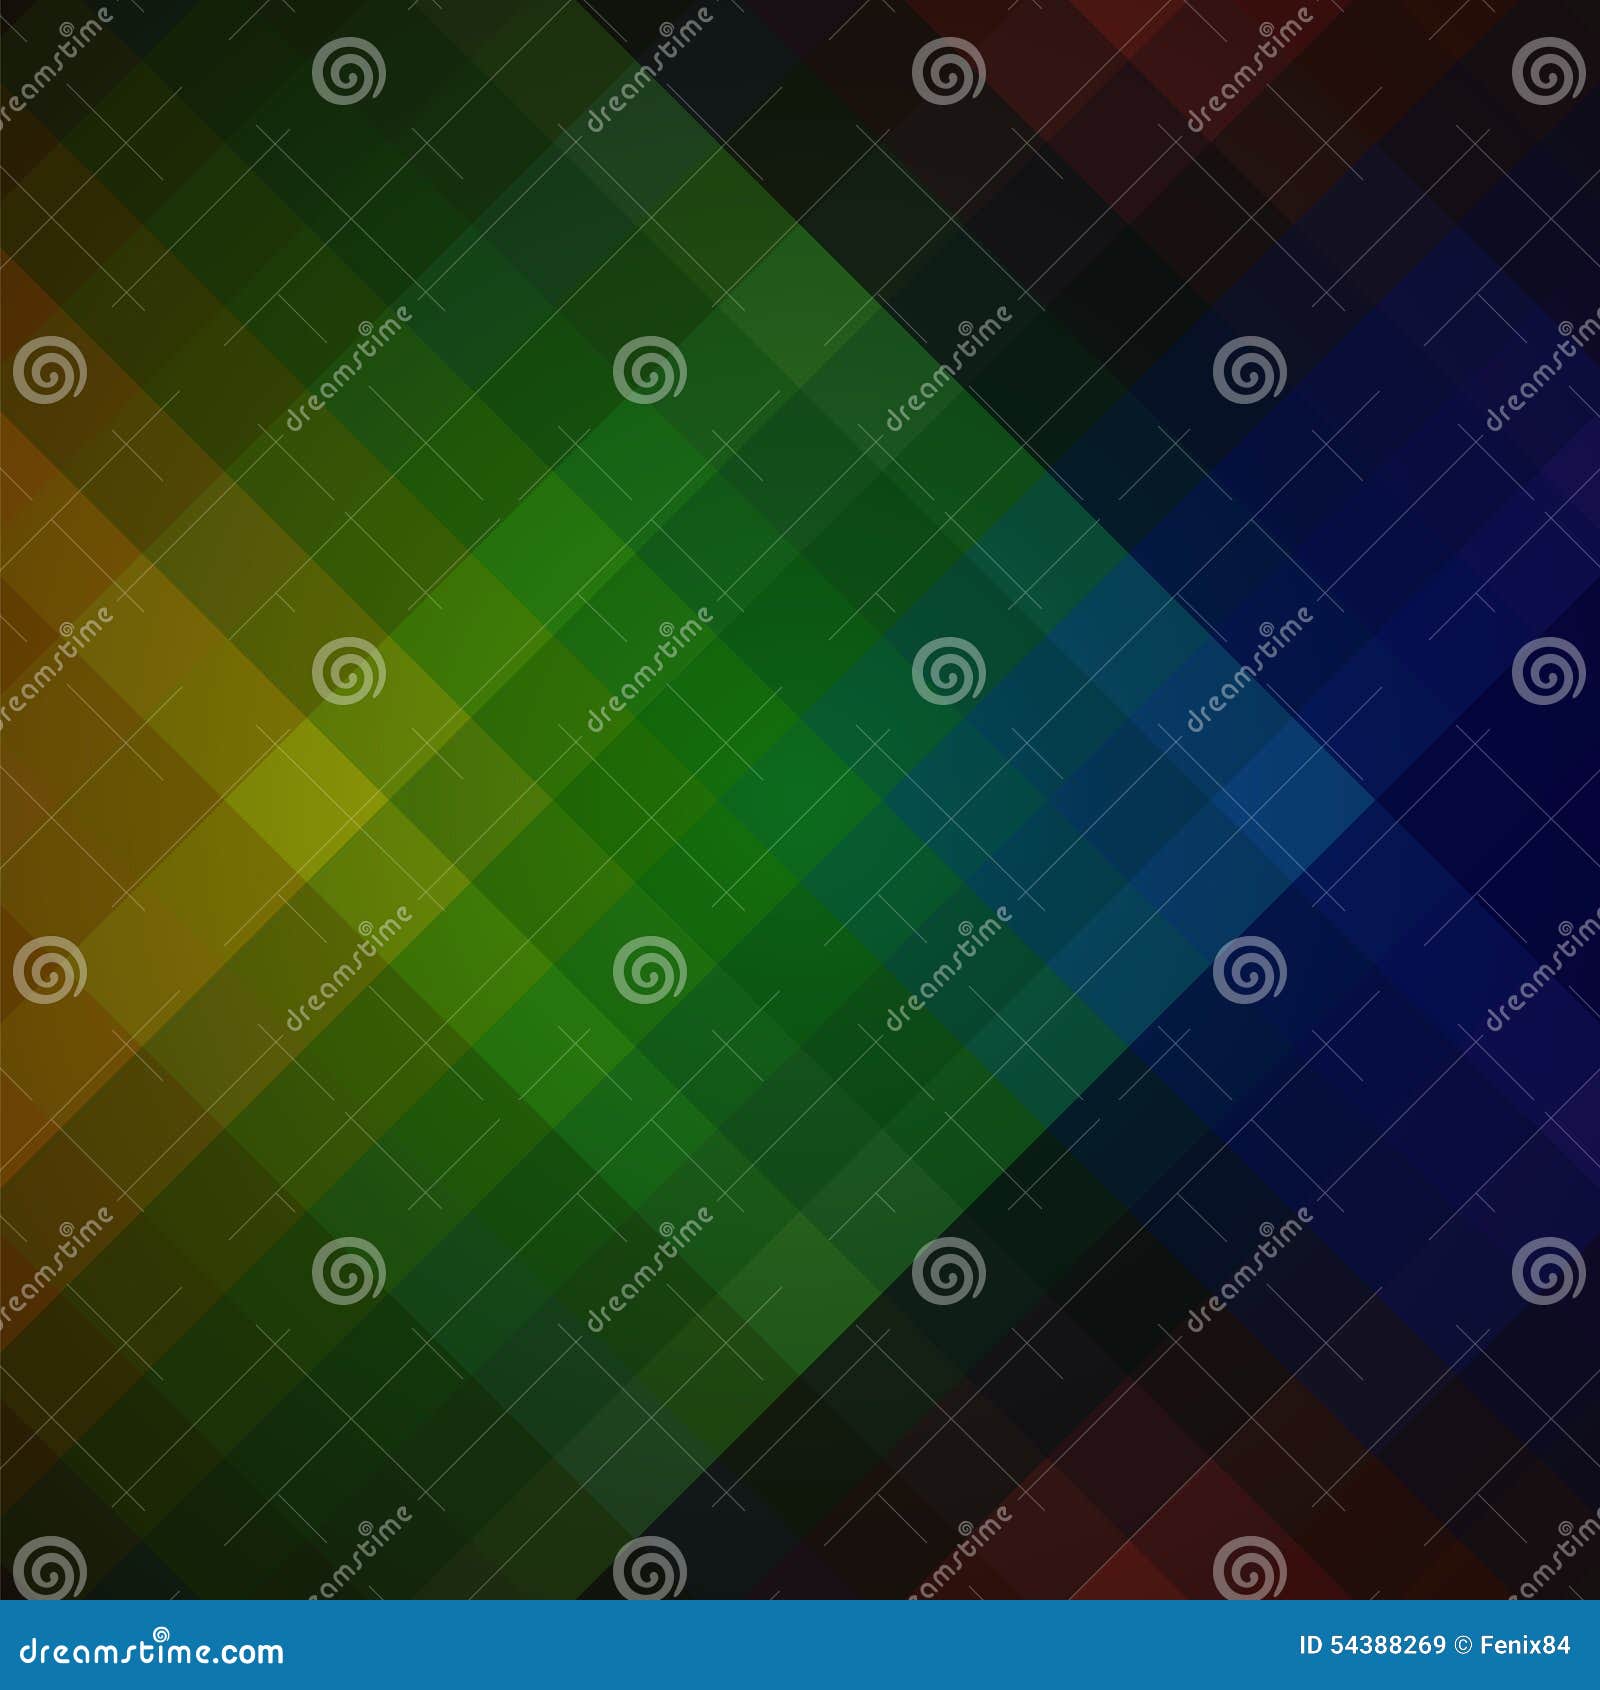The width and height of the screenshot is (1600, 1690).
Task: Click the copyright © symbol in the footer
Action: [1462, 1645]
